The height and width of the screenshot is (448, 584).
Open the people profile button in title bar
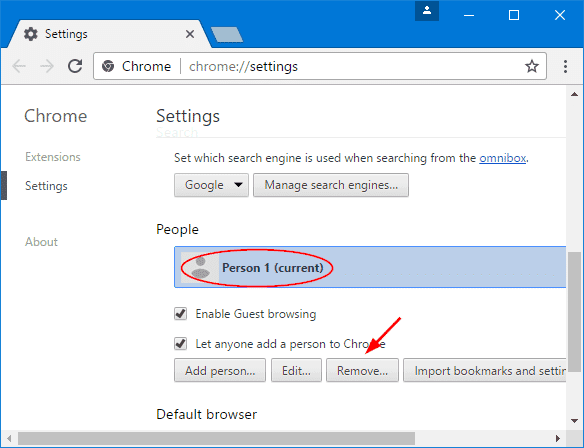[x=427, y=11]
